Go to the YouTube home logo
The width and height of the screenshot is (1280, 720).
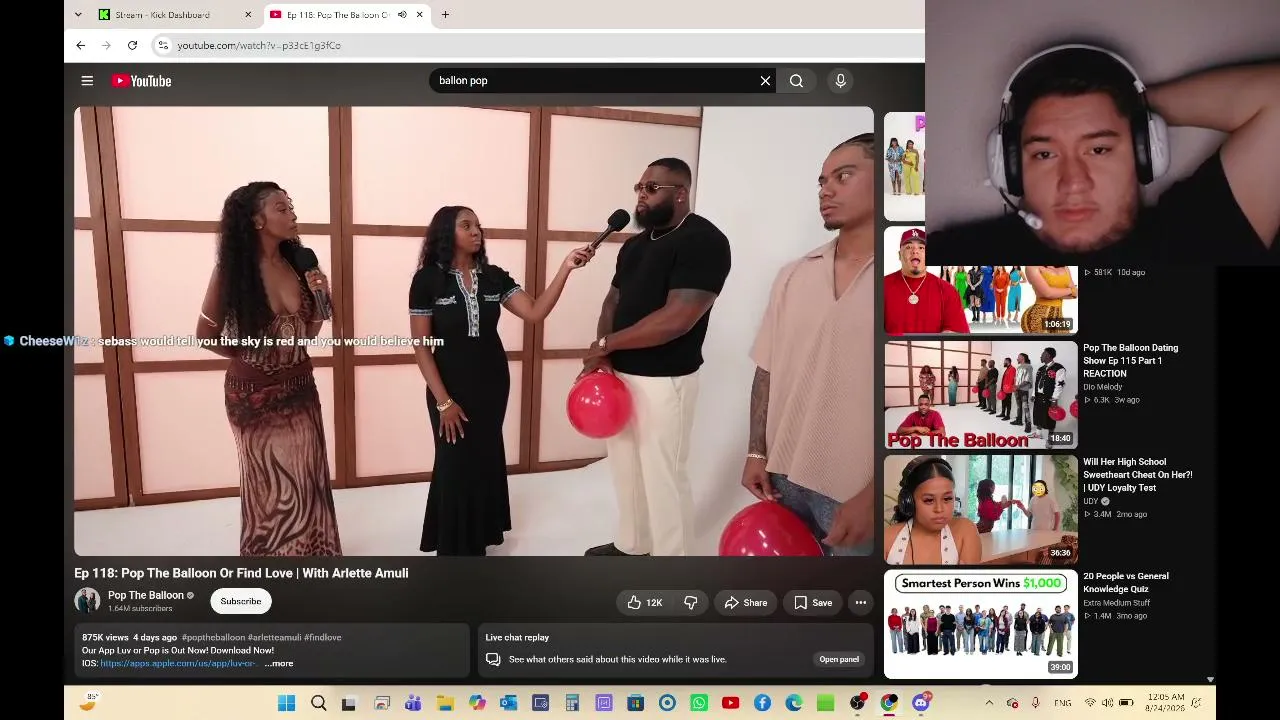pos(141,81)
